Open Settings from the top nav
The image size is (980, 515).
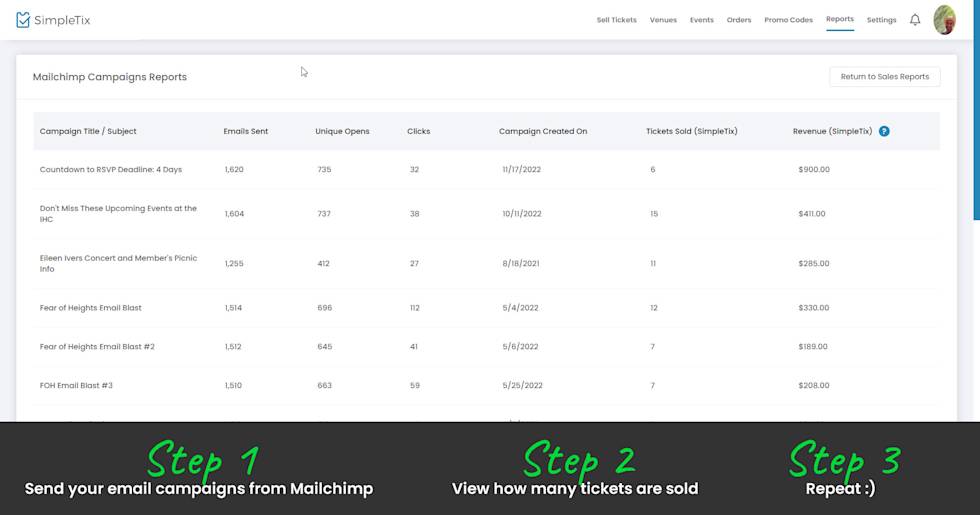tap(881, 20)
